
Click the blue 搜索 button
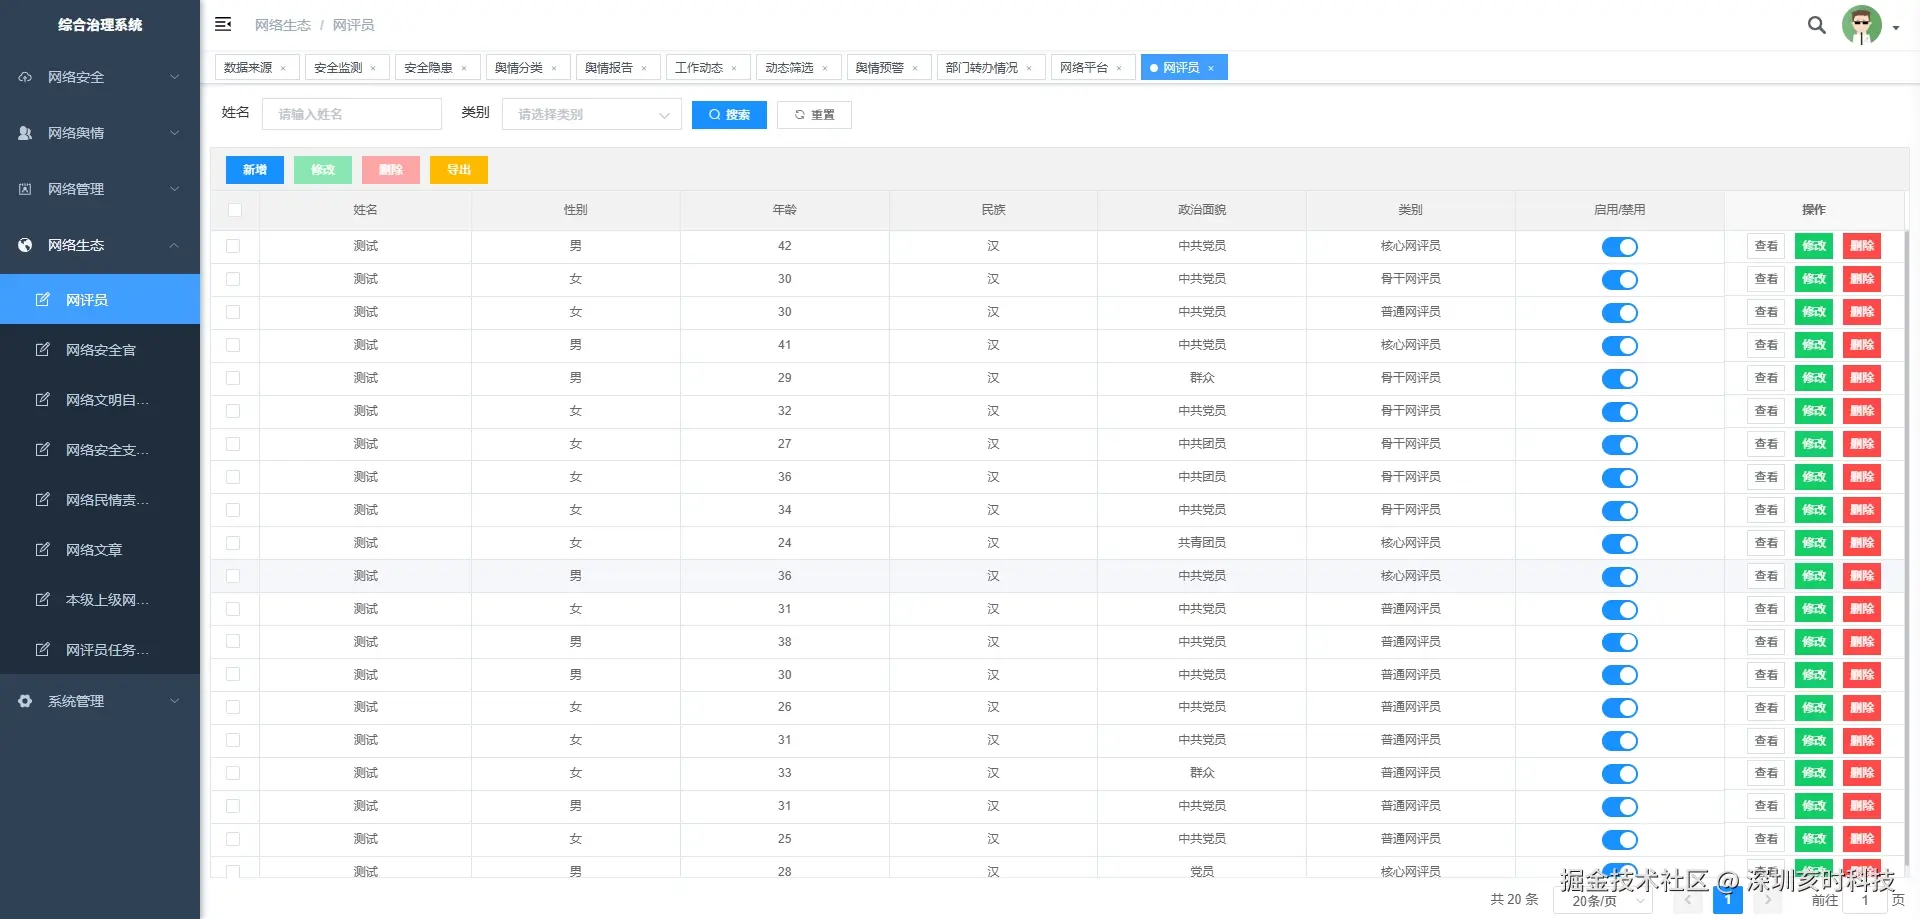point(729,115)
